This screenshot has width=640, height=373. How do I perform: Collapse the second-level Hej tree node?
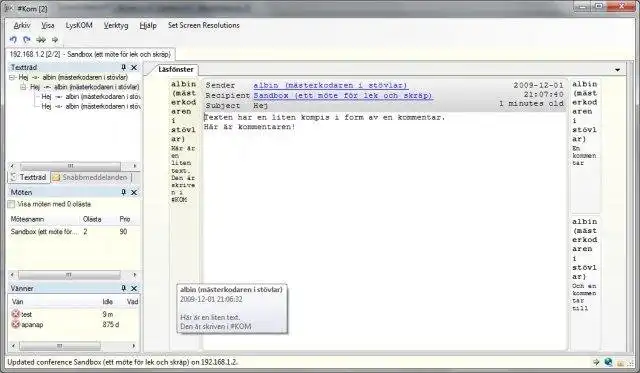(23, 87)
